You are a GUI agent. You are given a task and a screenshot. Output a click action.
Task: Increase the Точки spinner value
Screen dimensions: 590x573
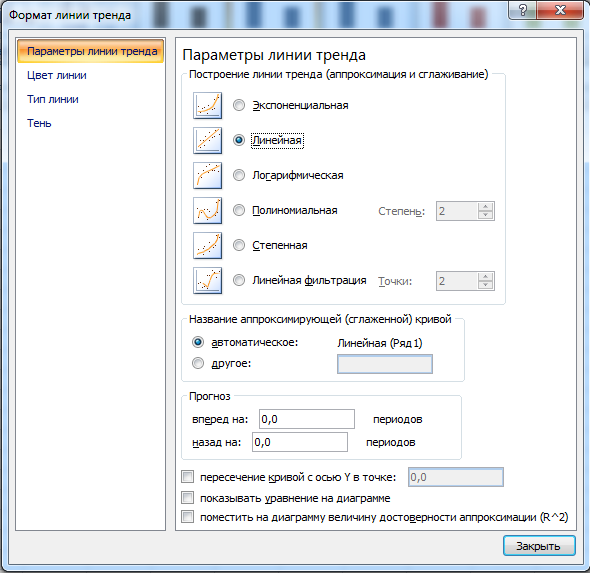point(485,277)
